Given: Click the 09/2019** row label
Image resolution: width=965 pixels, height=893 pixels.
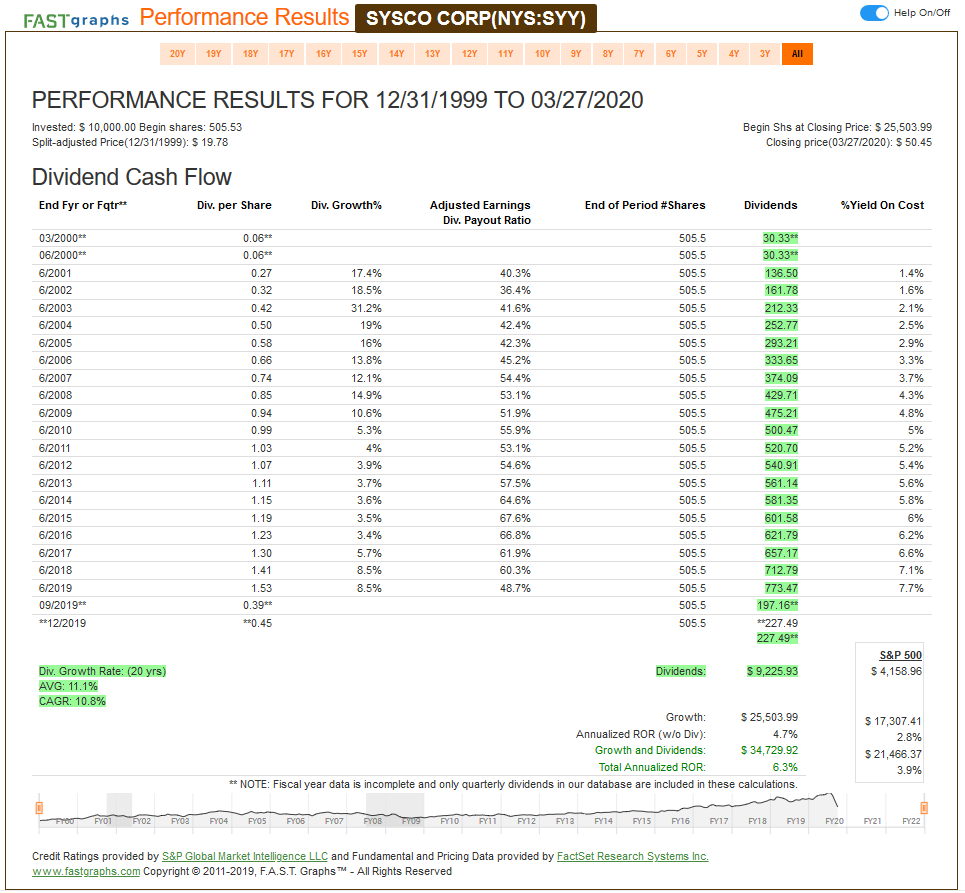Looking at the screenshot, I should point(63,606).
